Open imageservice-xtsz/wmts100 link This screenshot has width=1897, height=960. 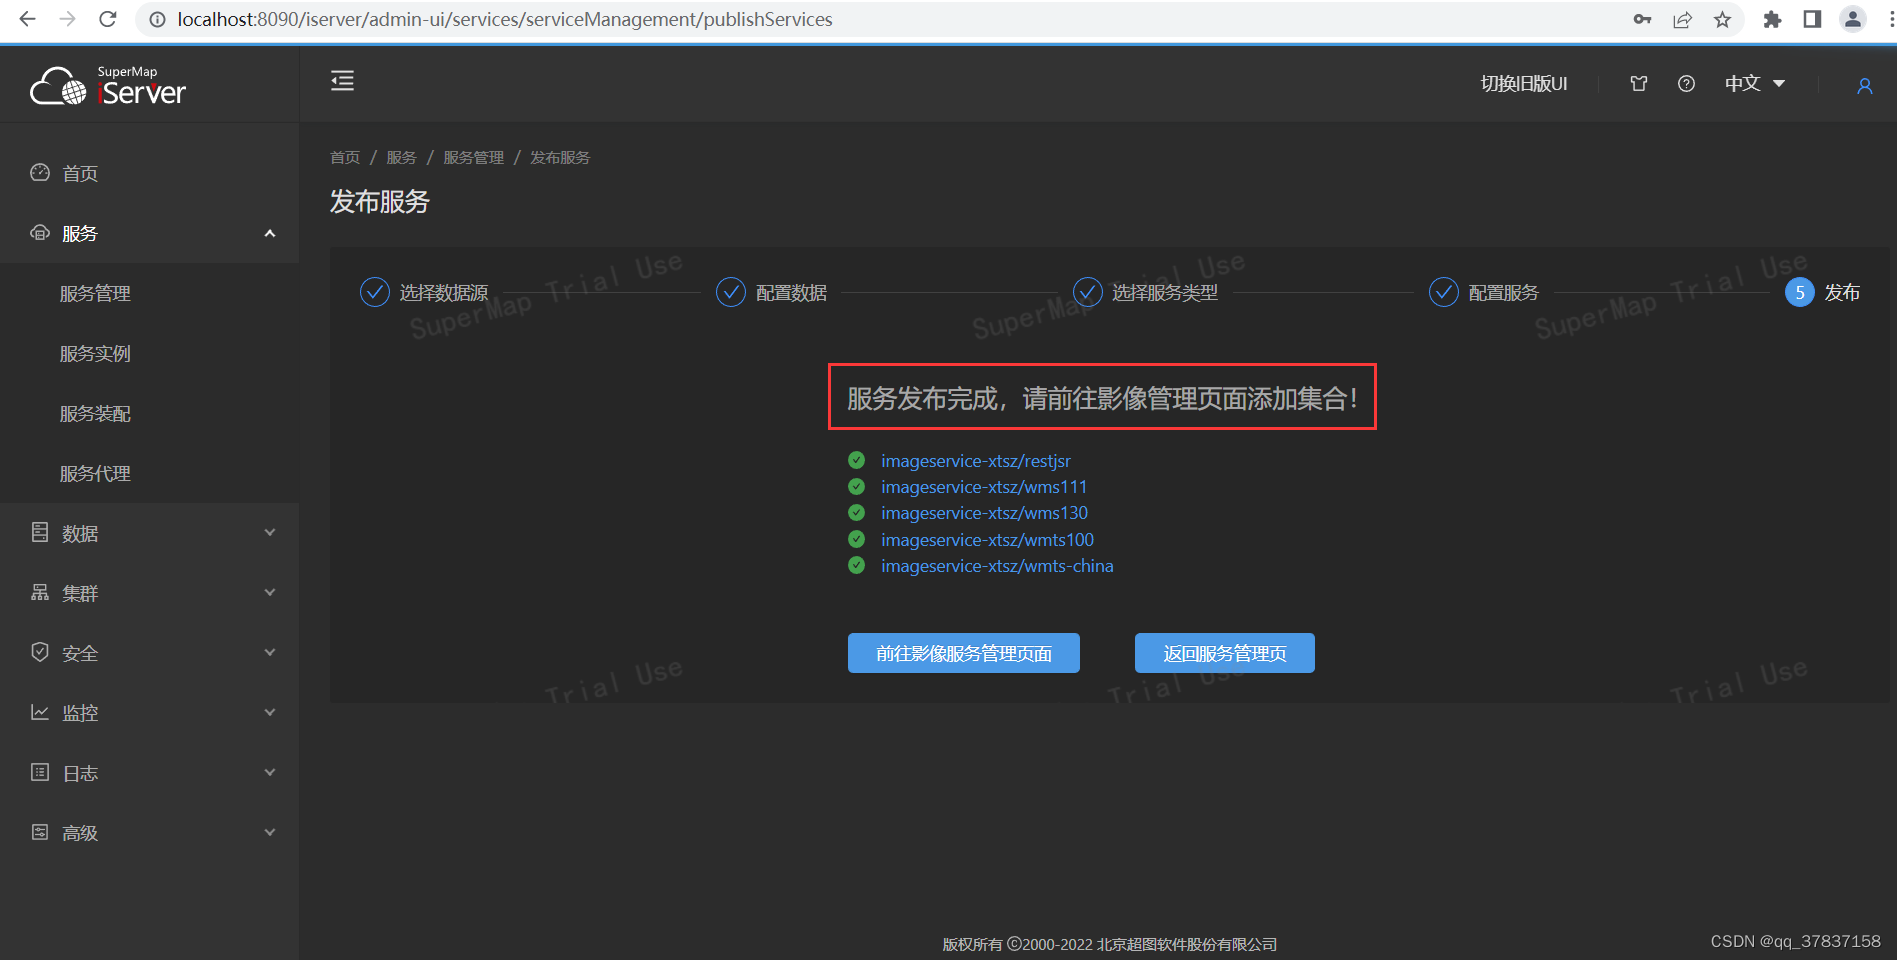click(x=987, y=540)
